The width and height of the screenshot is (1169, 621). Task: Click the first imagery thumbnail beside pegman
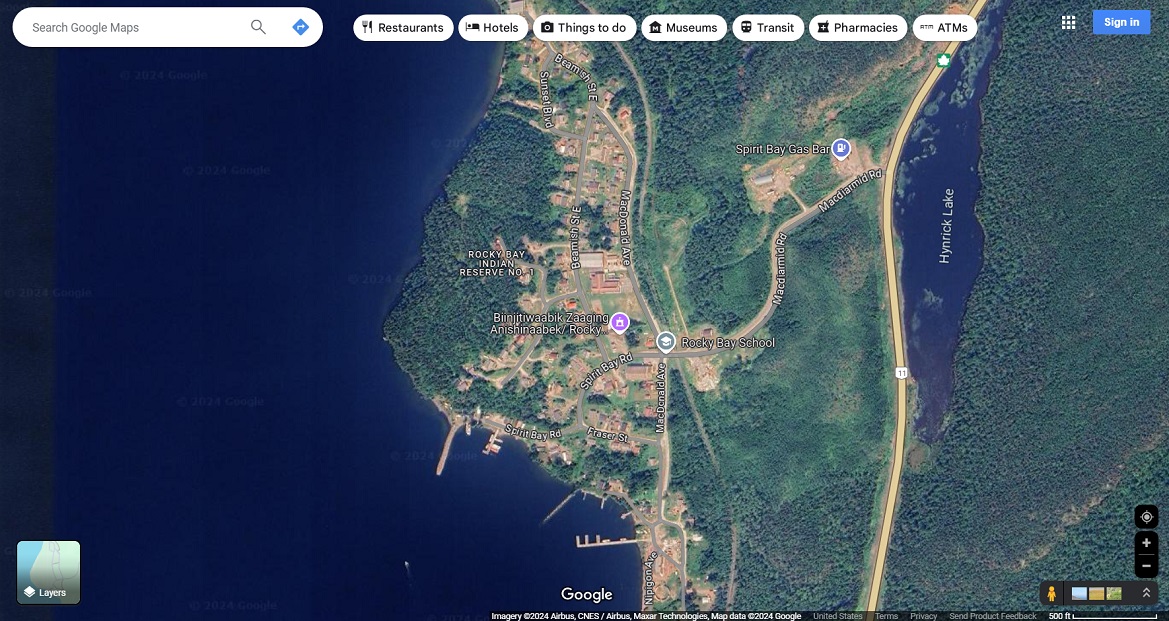[1079, 593]
